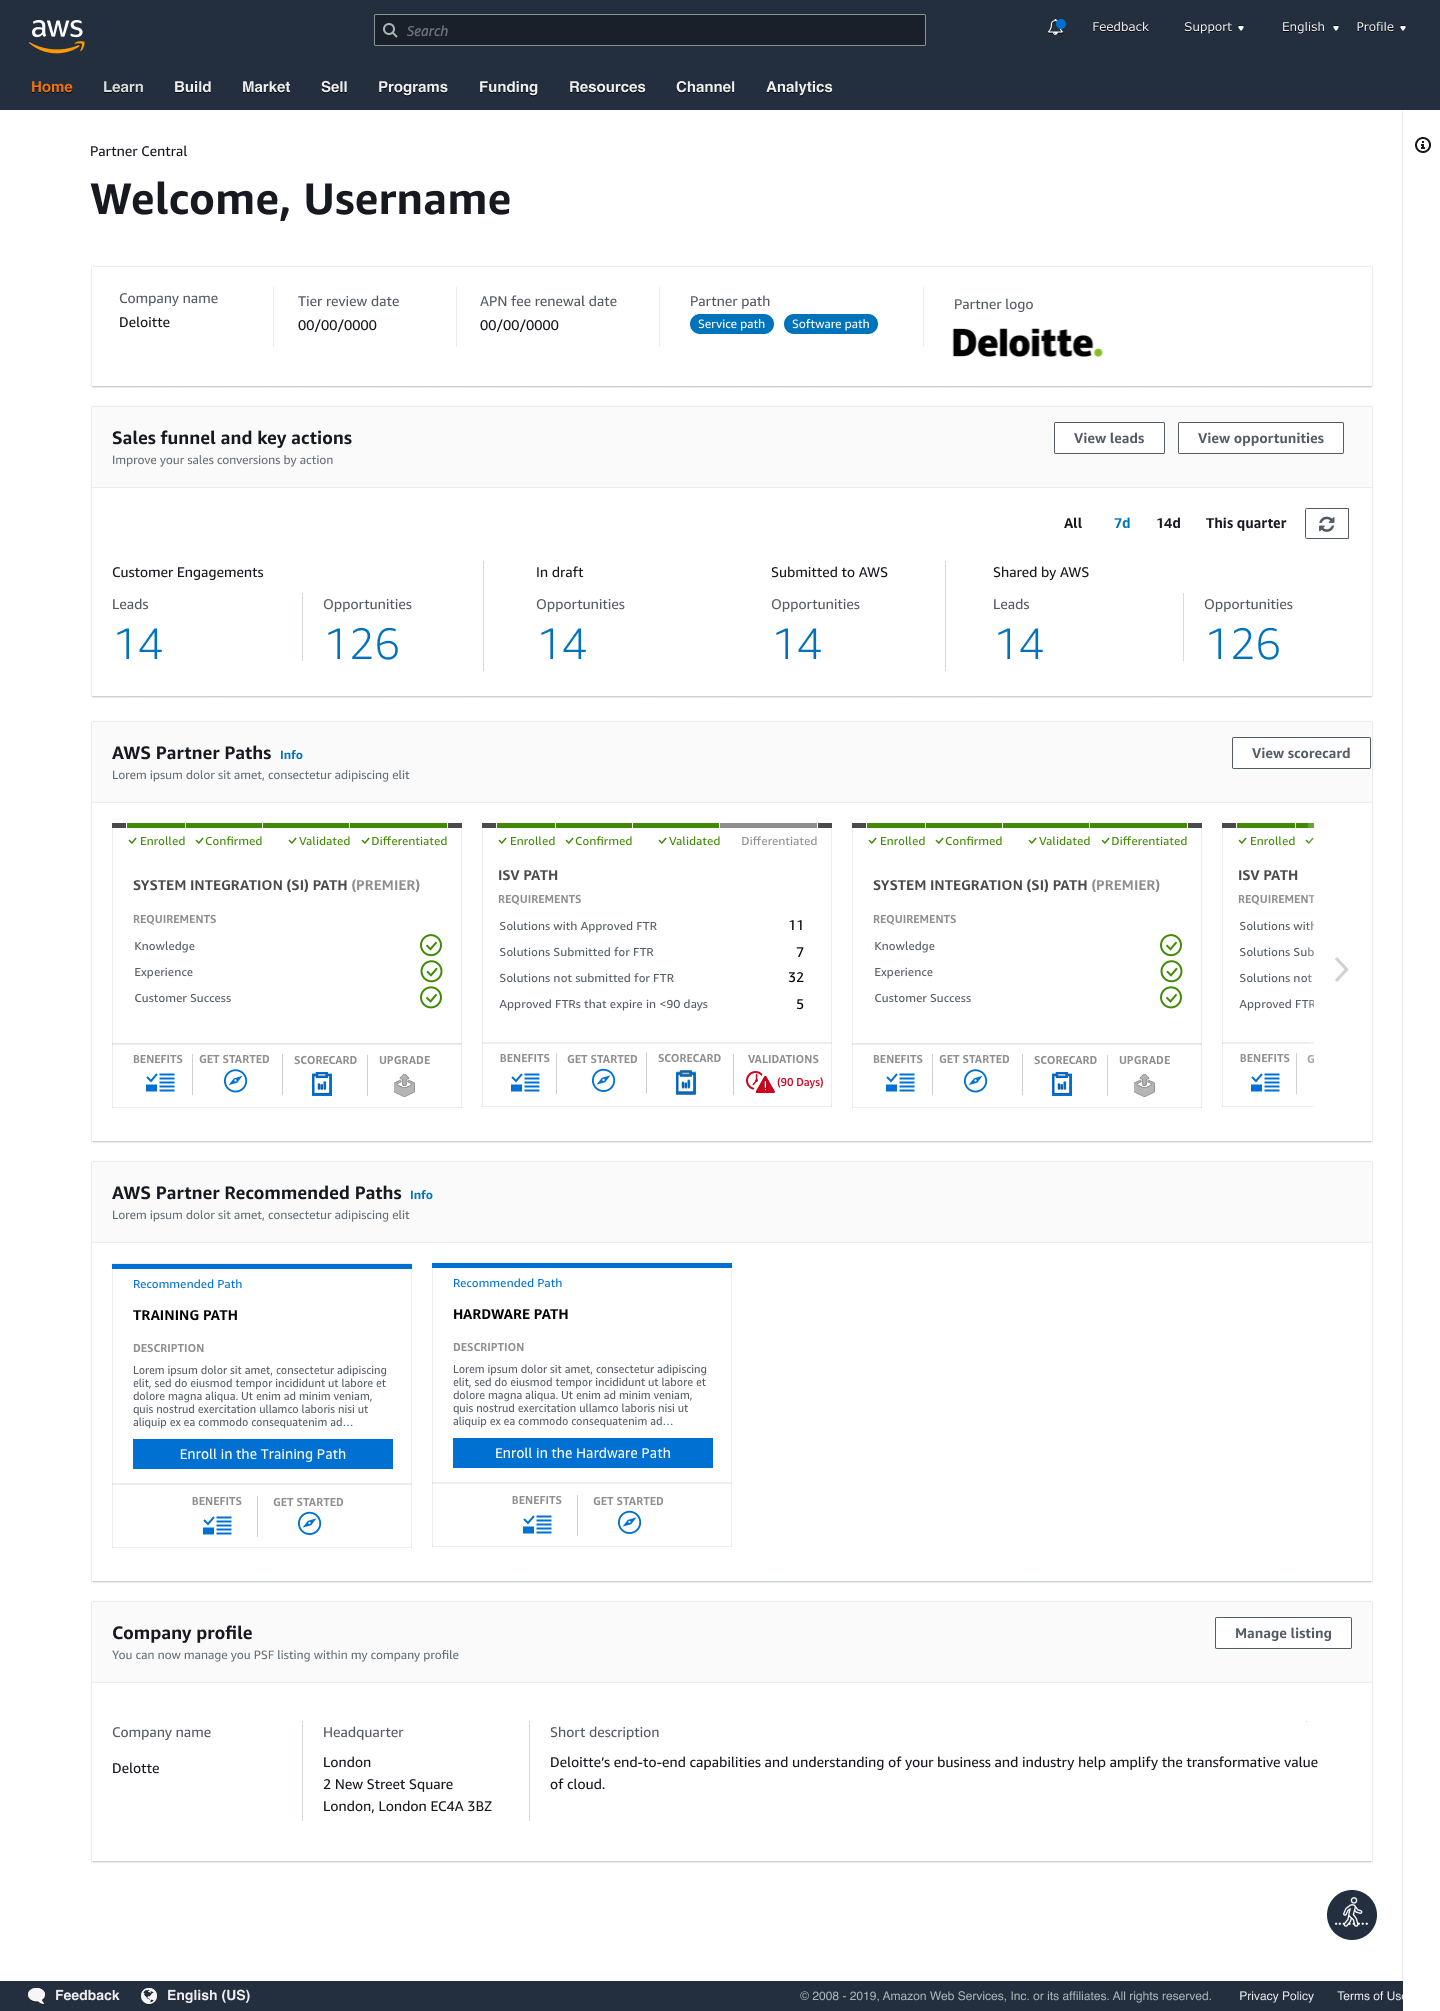This screenshot has width=1440, height=2011.
Task: Select the This quarter time range
Action: (x=1246, y=523)
